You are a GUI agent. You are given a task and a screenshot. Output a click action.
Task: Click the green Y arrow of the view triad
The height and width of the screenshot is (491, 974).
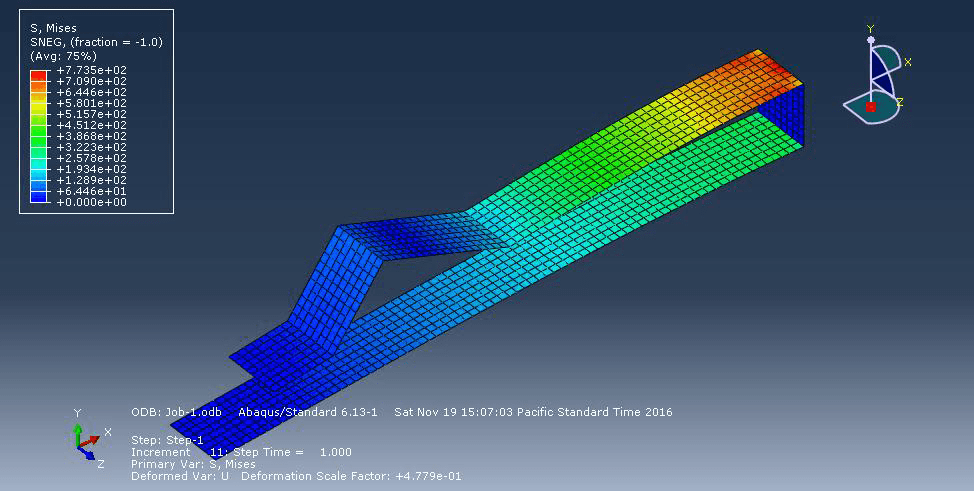[x=77, y=433]
